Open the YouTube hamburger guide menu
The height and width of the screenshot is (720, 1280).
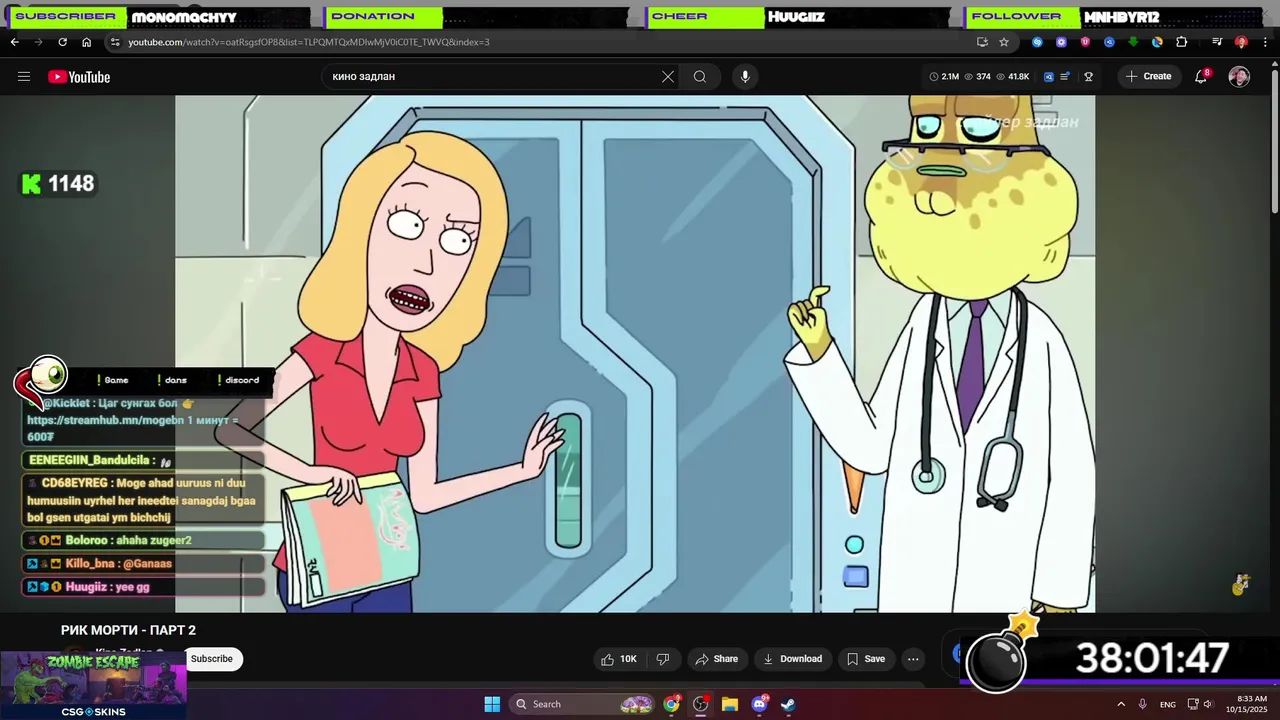[x=24, y=76]
